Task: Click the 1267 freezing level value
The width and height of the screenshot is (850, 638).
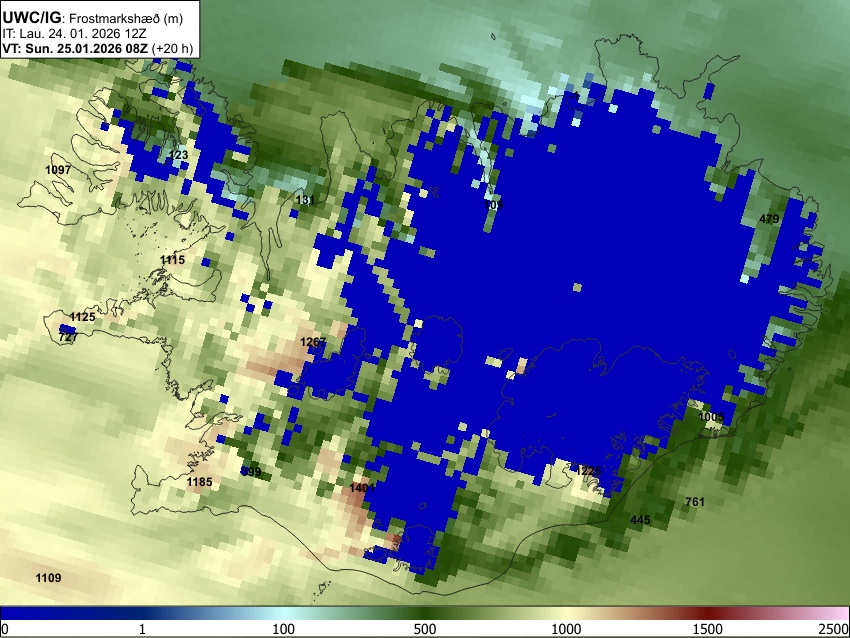Action: tap(313, 341)
